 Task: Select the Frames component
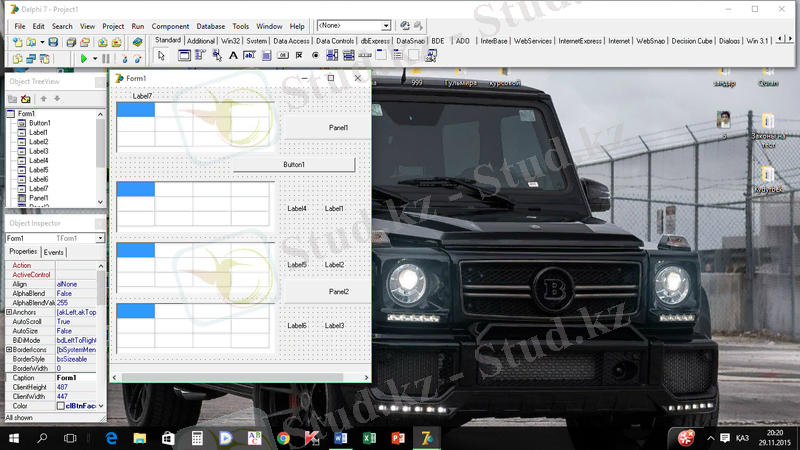coord(184,56)
